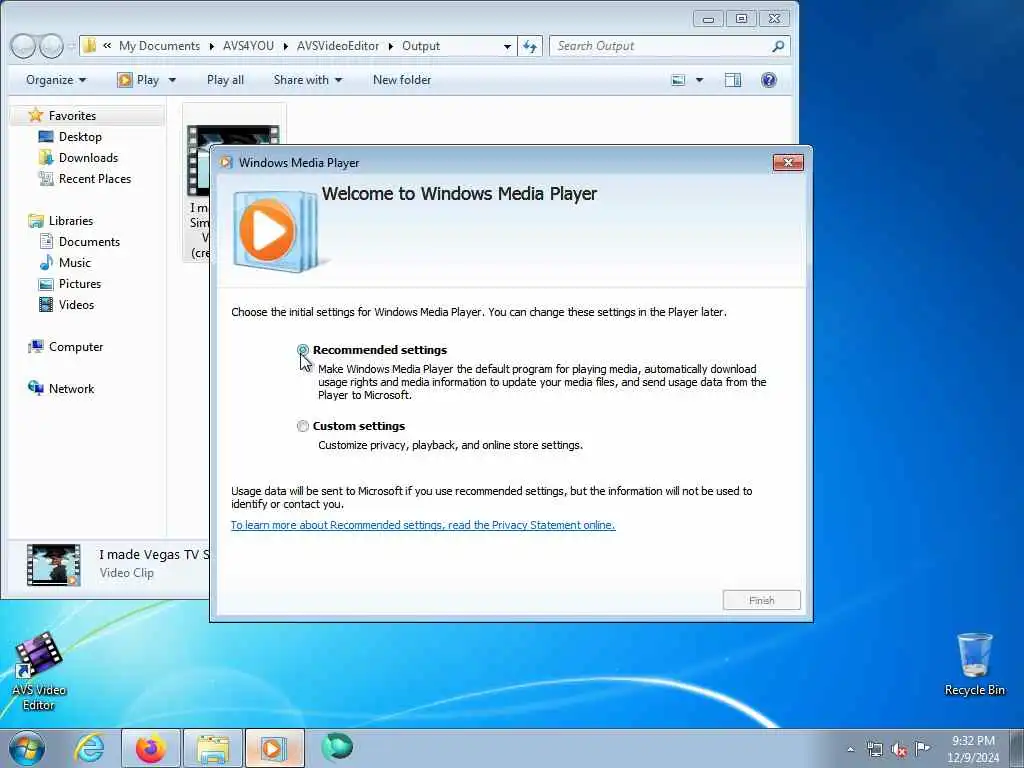Click the network tray icon

pos(874,749)
